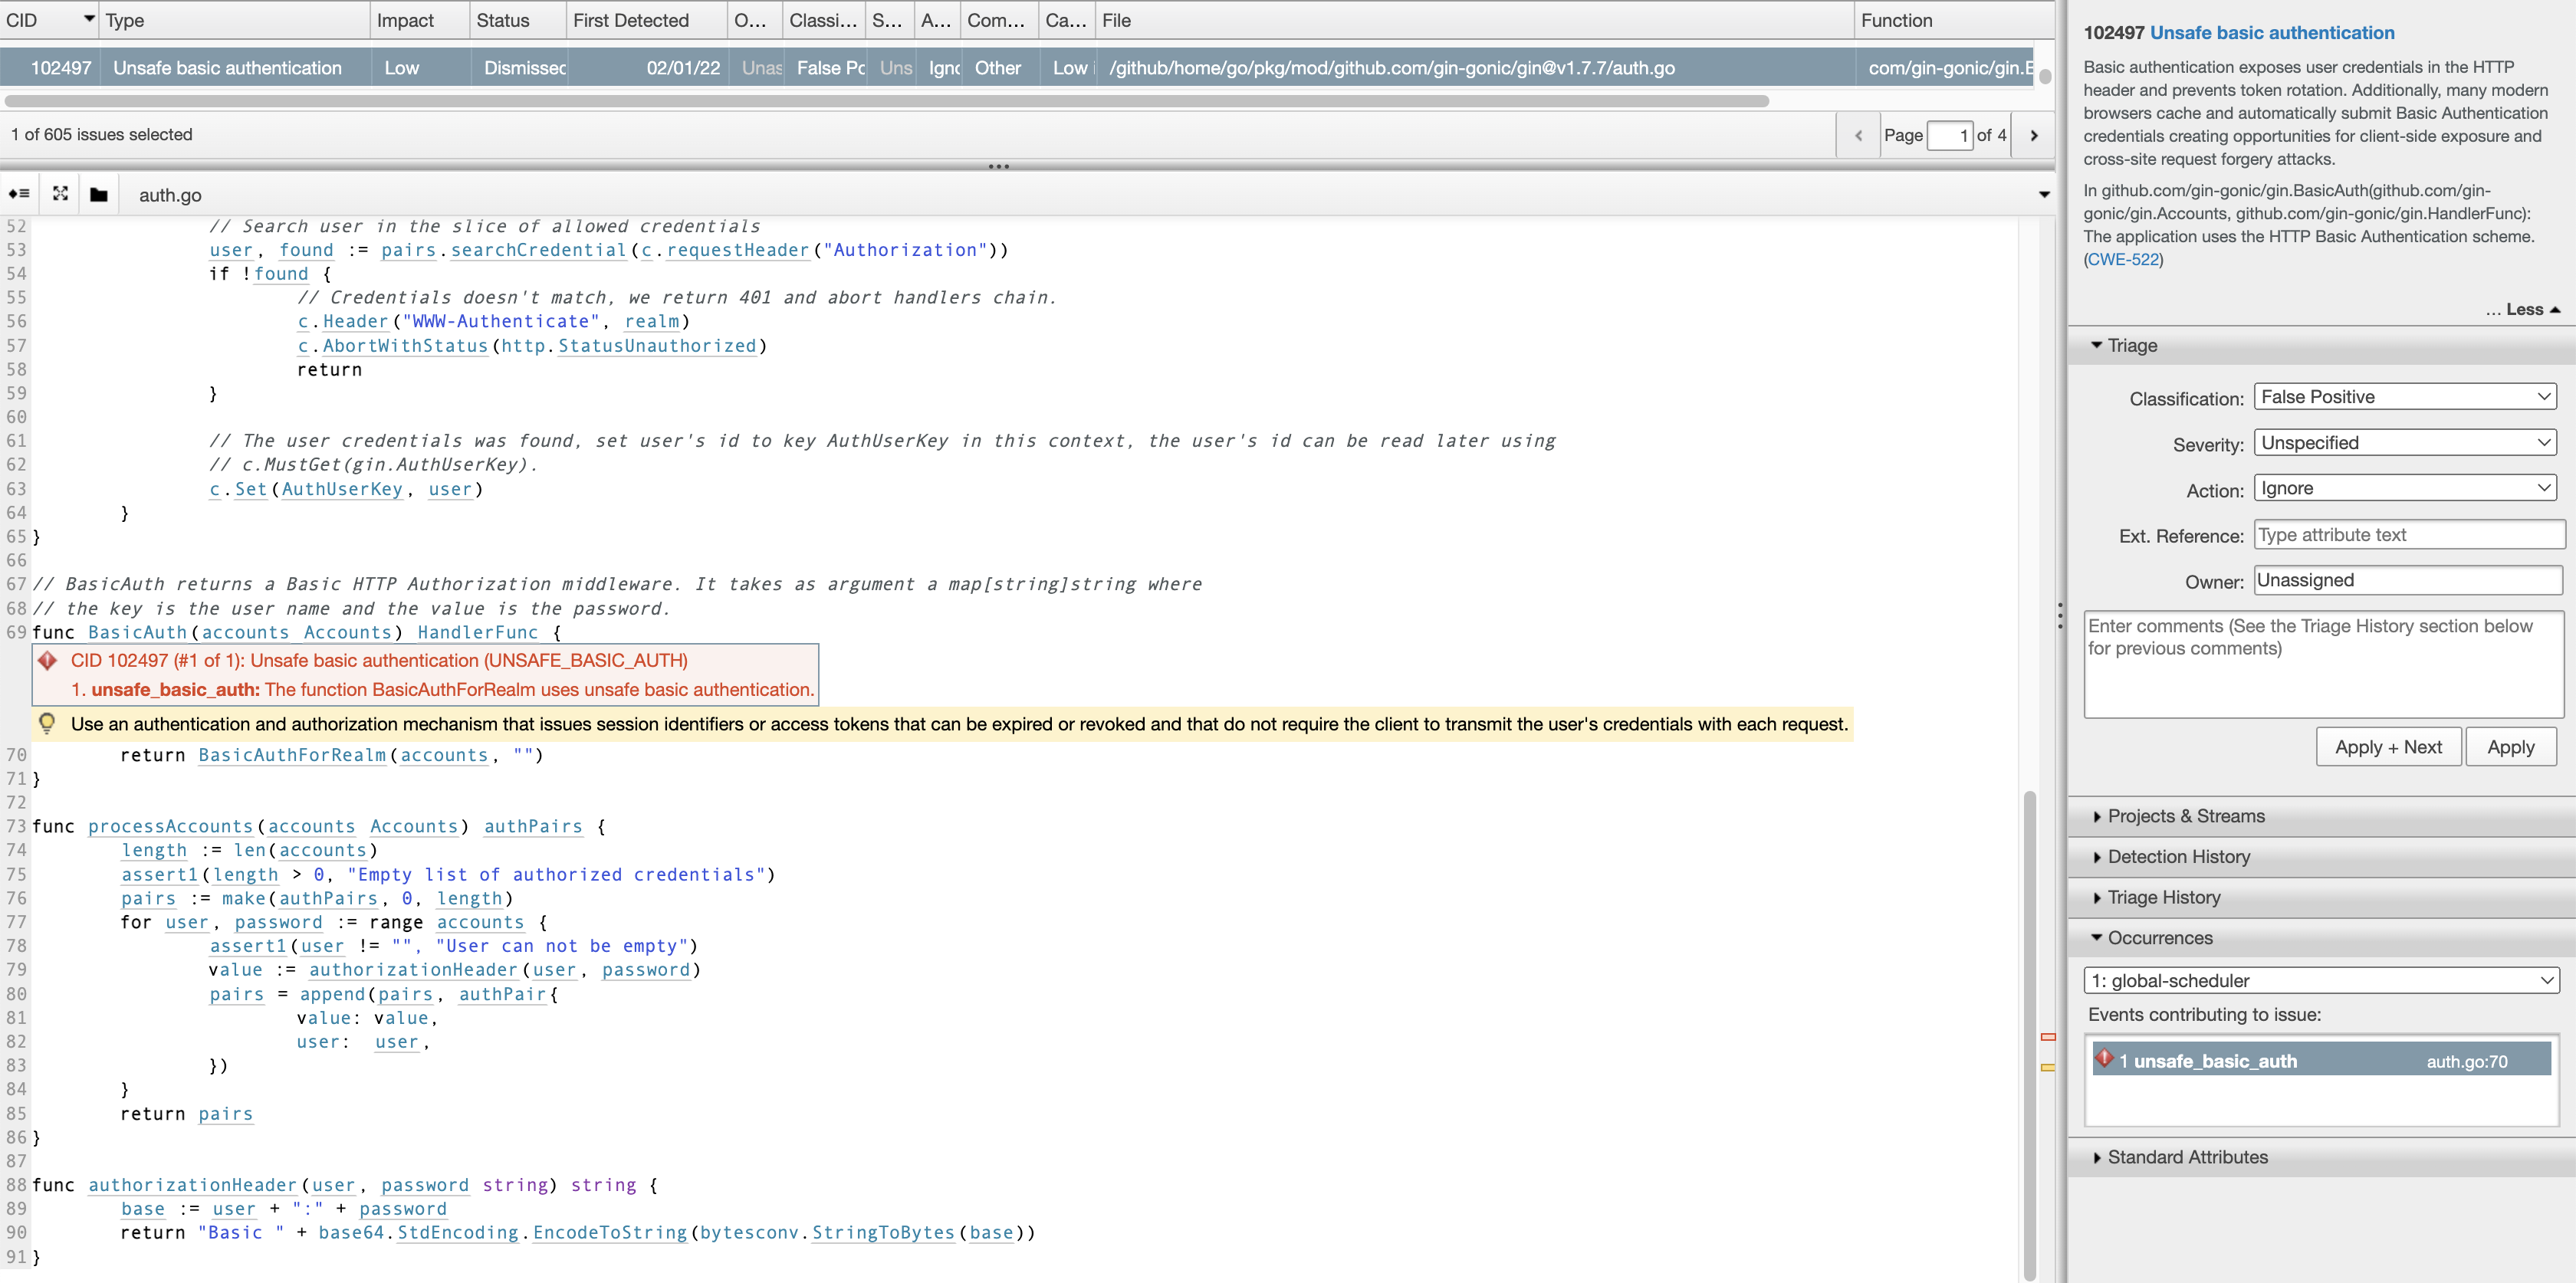Screen dimensions: 2576x1283
Task: Click the Apply + Next button
Action: coord(2388,746)
